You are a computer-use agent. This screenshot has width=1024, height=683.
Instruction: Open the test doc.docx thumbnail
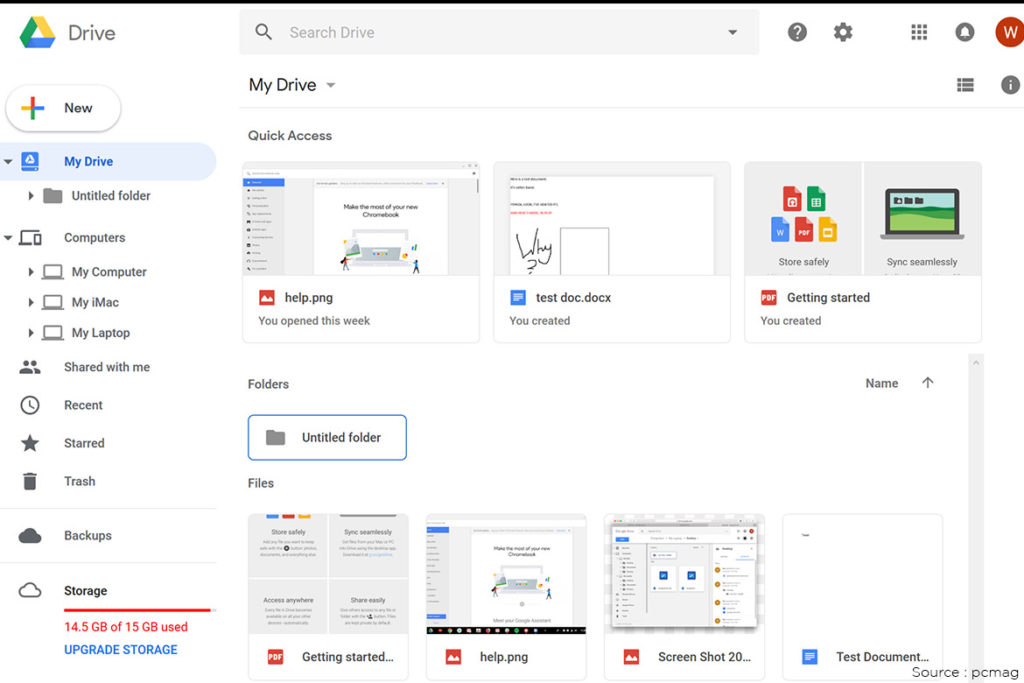pyautogui.click(x=612, y=219)
